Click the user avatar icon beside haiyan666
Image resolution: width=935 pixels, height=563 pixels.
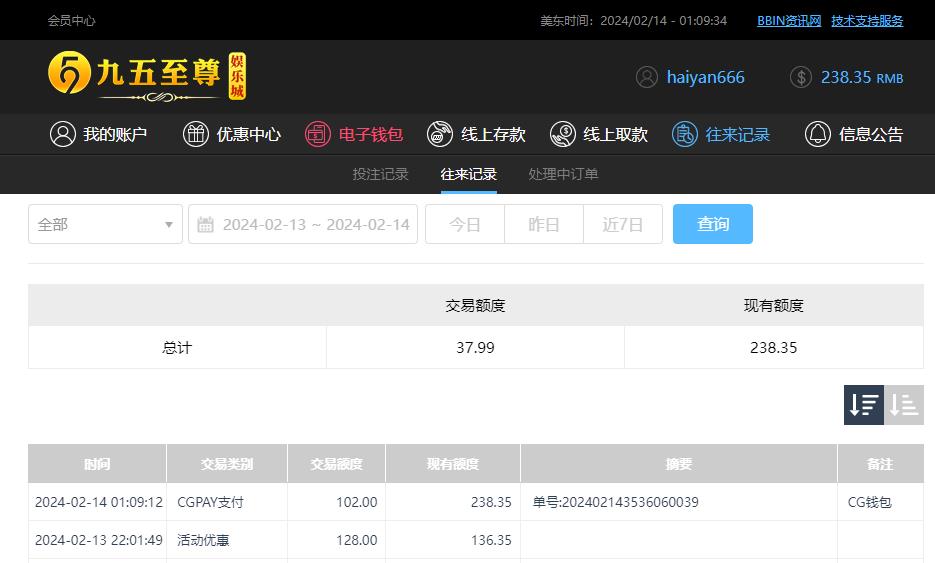tap(646, 77)
